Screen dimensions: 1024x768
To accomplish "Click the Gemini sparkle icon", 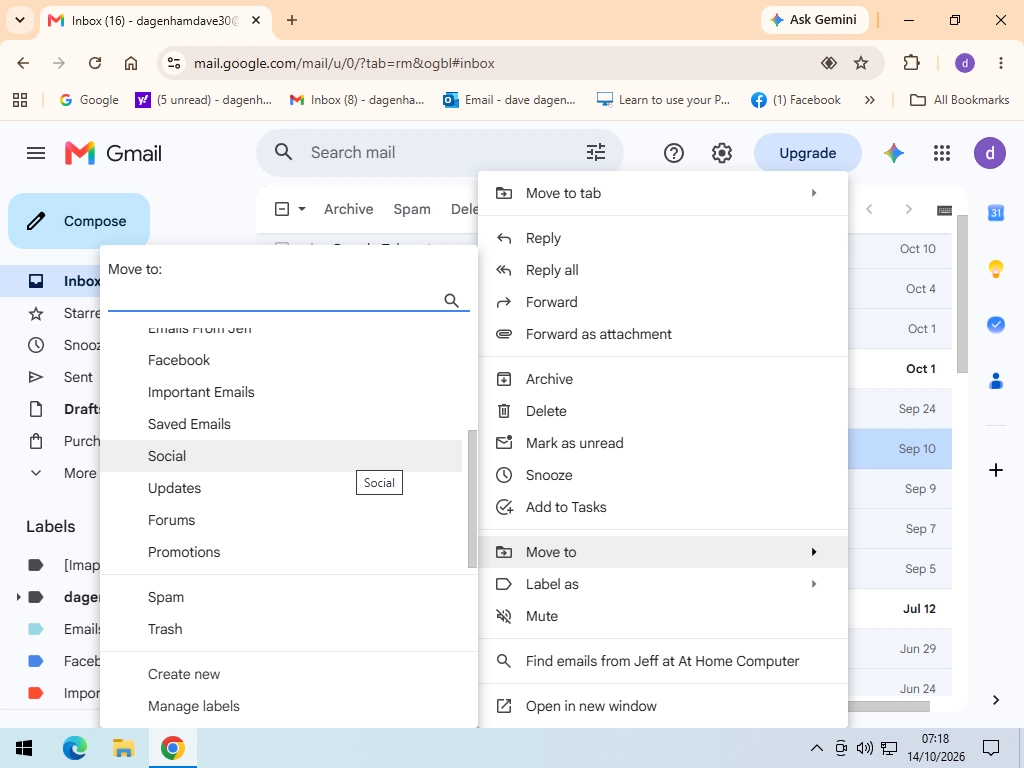I will [894, 153].
